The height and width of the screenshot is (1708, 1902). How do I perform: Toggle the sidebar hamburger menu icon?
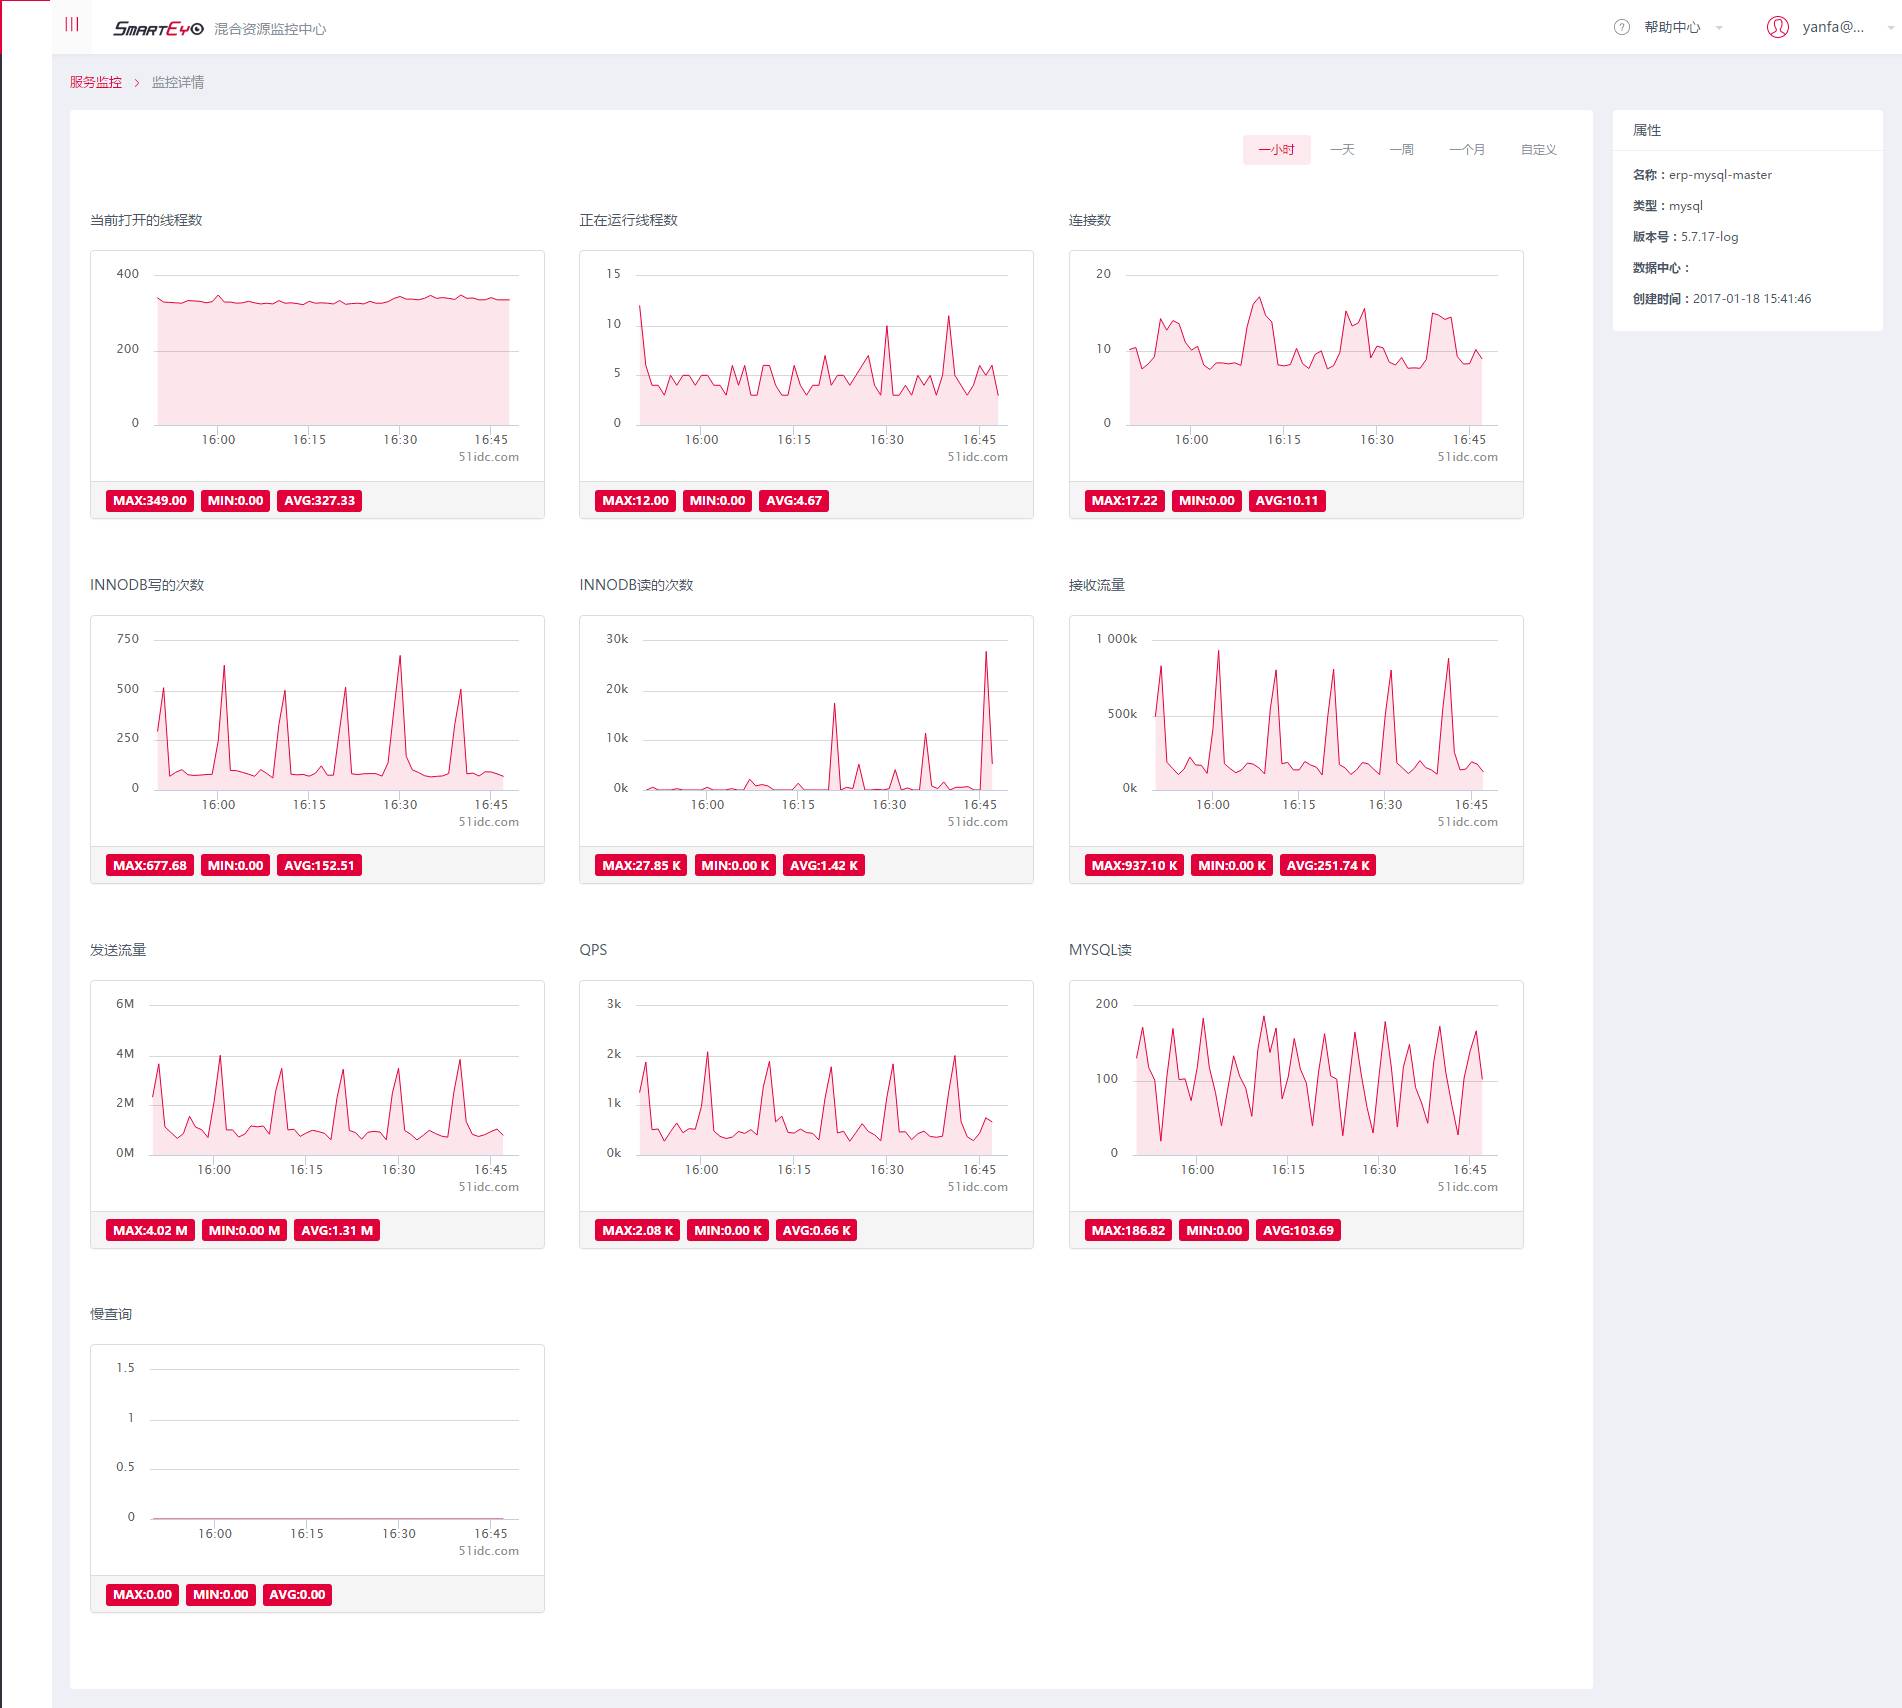[72, 25]
